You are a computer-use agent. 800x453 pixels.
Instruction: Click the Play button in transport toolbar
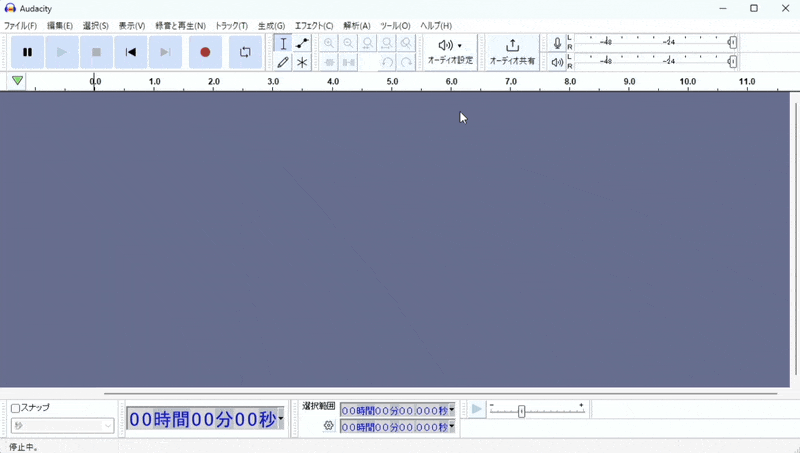click(62, 52)
